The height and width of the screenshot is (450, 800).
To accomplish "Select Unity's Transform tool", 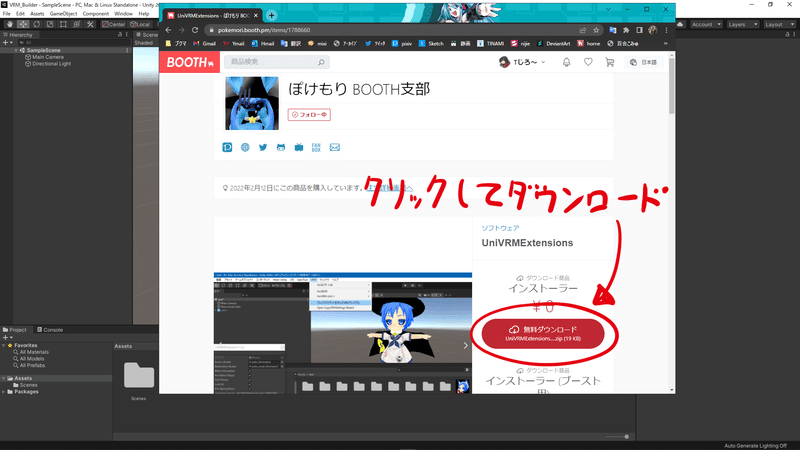I will pyautogui.click(x=77, y=24).
